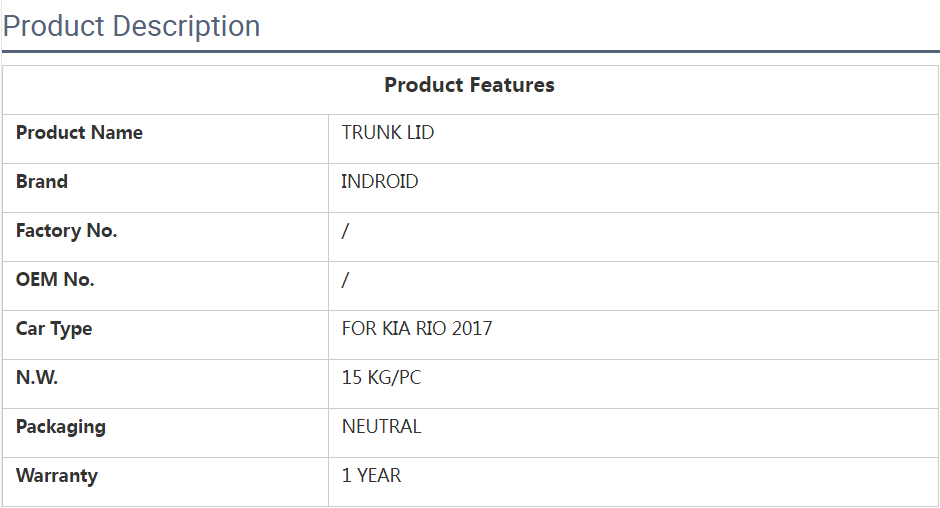940x508 pixels.
Task: Select the Factory No. label
Action: click(x=66, y=231)
